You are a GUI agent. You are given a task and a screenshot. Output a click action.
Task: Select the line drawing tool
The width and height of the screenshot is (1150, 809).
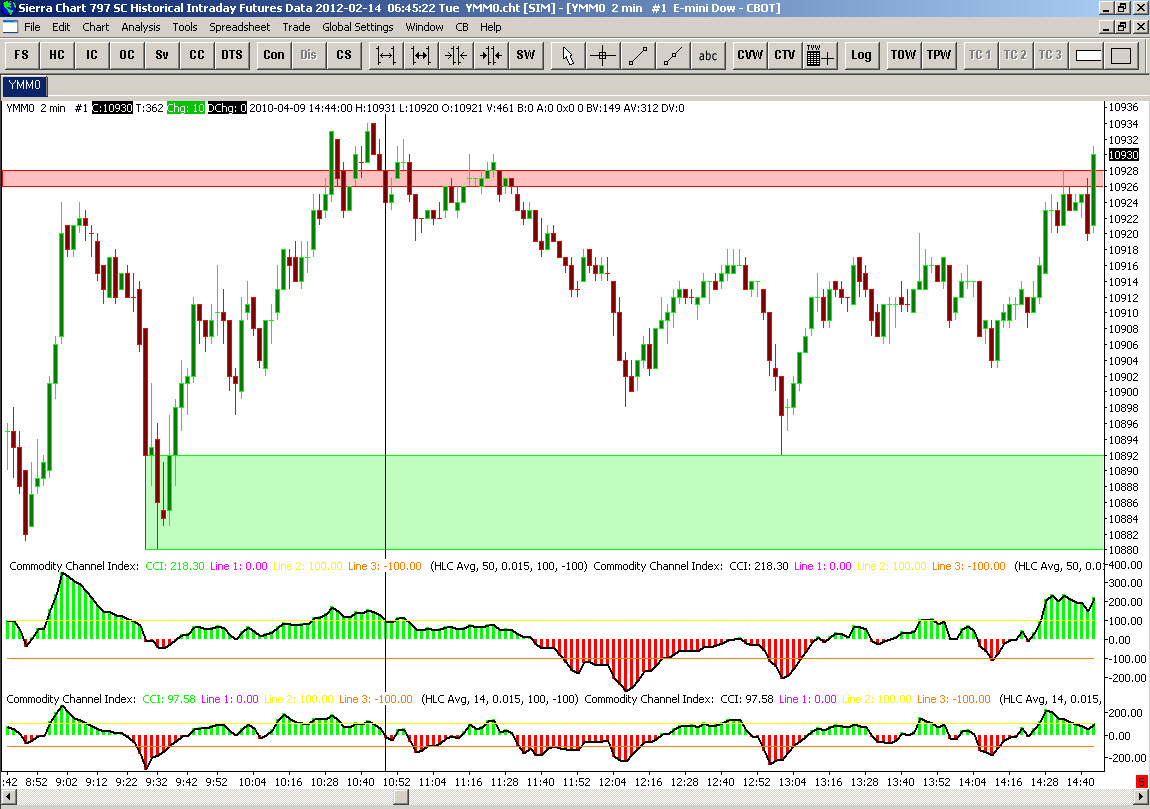pos(638,55)
